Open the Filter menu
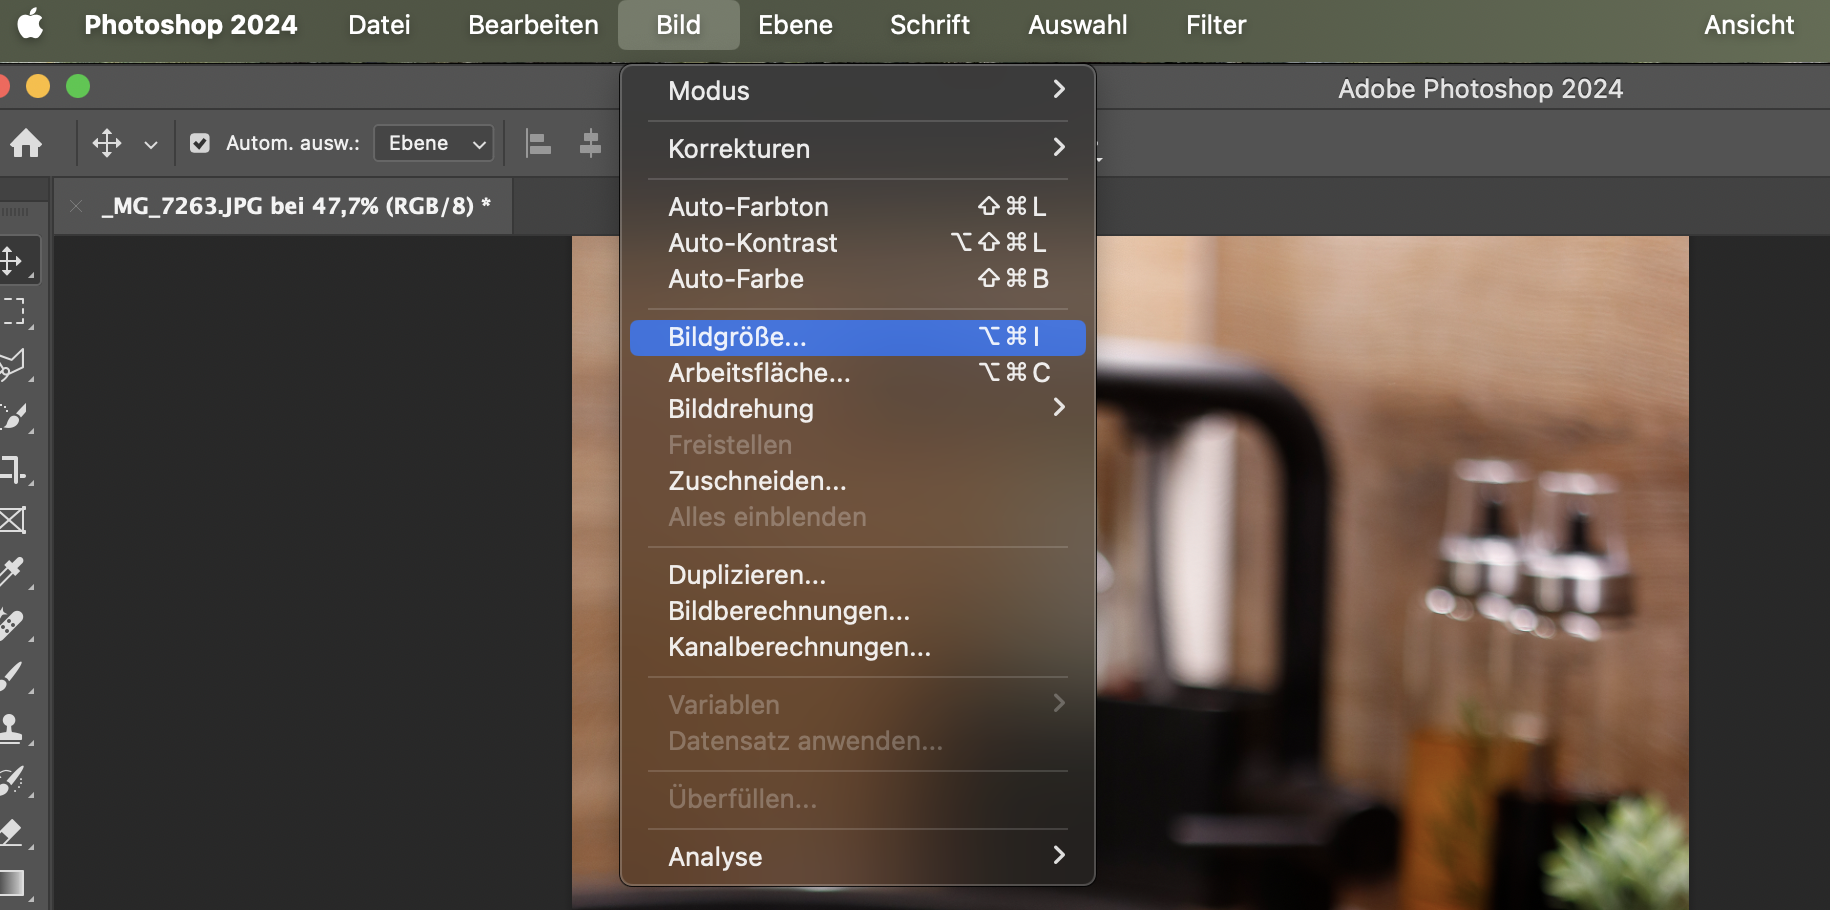Viewport: 1830px width, 910px height. (x=1216, y=24)
